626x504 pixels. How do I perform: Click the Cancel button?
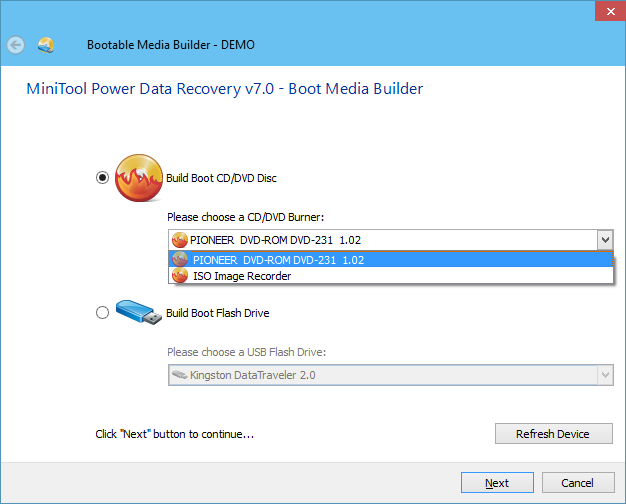(578, 483)
